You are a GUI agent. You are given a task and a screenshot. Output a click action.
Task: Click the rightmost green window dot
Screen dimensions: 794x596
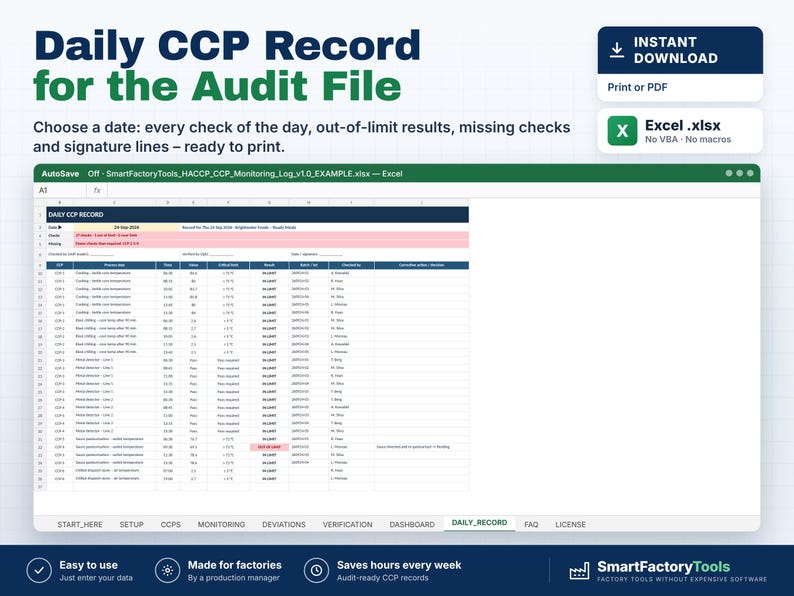point(750,173)
